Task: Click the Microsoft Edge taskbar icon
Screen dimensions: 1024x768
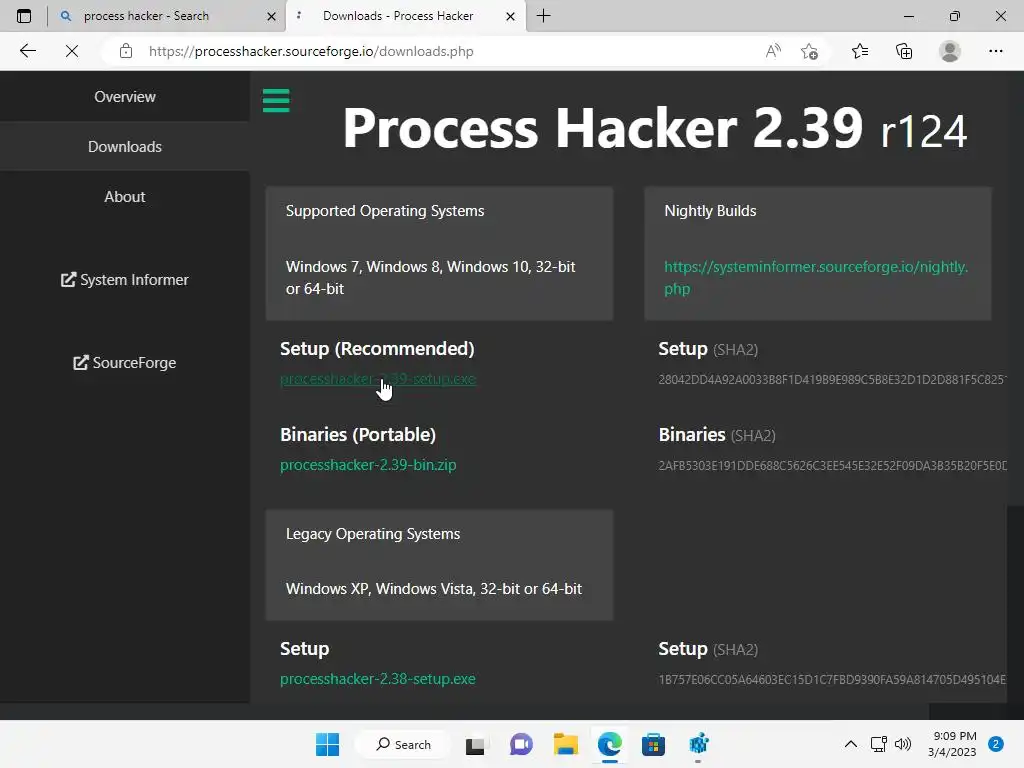Action: point(610,744)
